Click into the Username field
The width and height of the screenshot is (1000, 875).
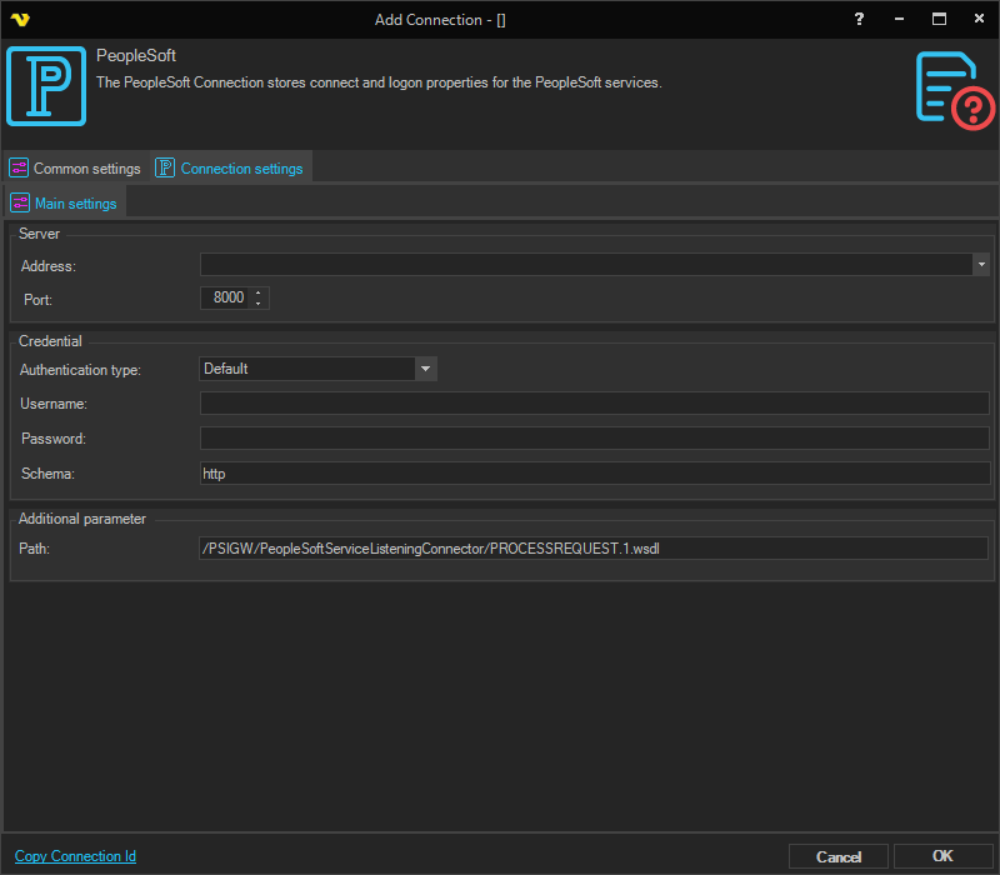tap(594, 403)
